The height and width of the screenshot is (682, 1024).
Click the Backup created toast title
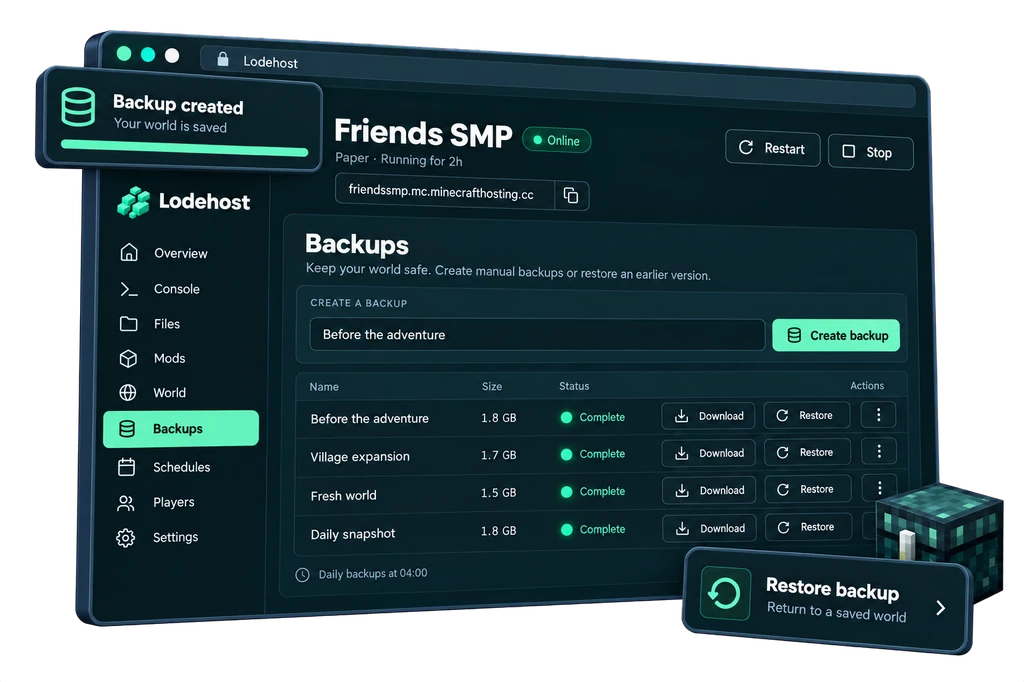click(x=178, y=105)
